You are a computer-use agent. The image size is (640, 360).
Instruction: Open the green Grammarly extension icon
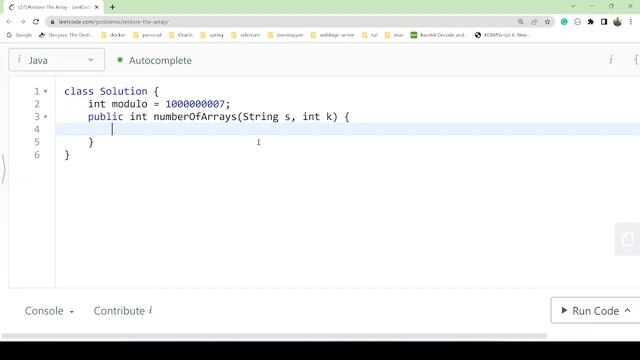click(x=564, y=22)
